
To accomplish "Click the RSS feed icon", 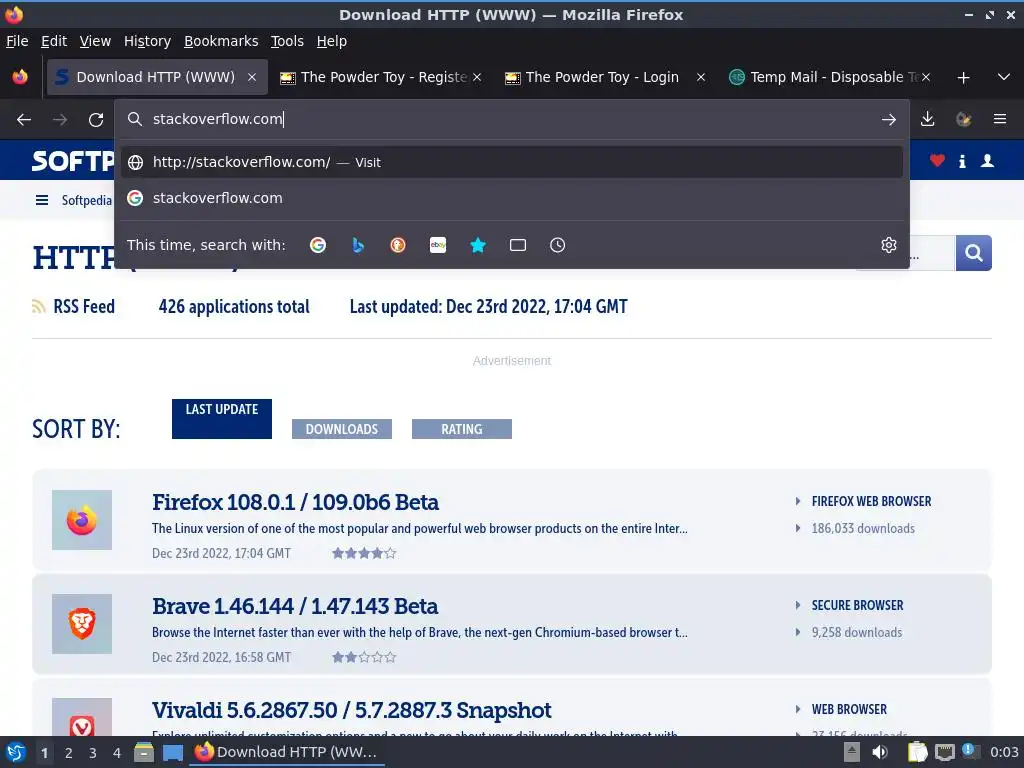I will click(x=39, y=306).
